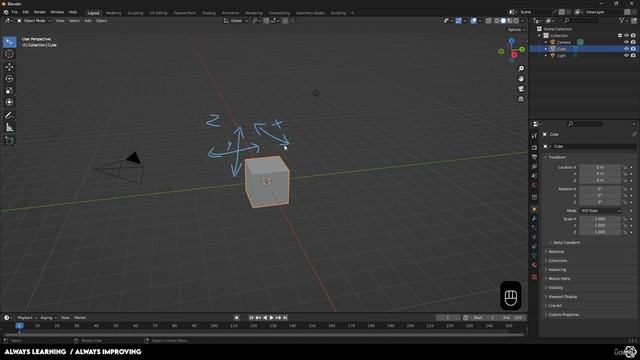Image resolution: width=640 pixels, height=360 pixels.
Task: Open the Physics properties tab
Action: pyautogui.click(x=534, y=237)
